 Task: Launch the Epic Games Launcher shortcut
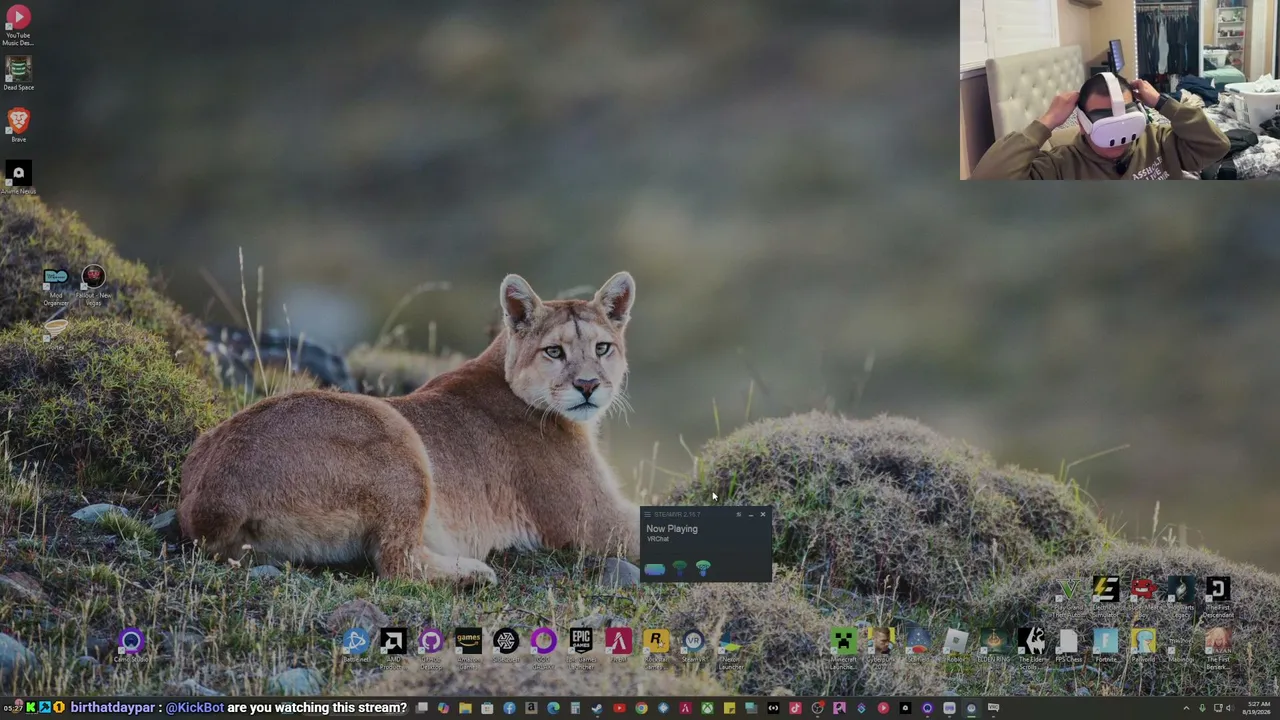[581, 648]
